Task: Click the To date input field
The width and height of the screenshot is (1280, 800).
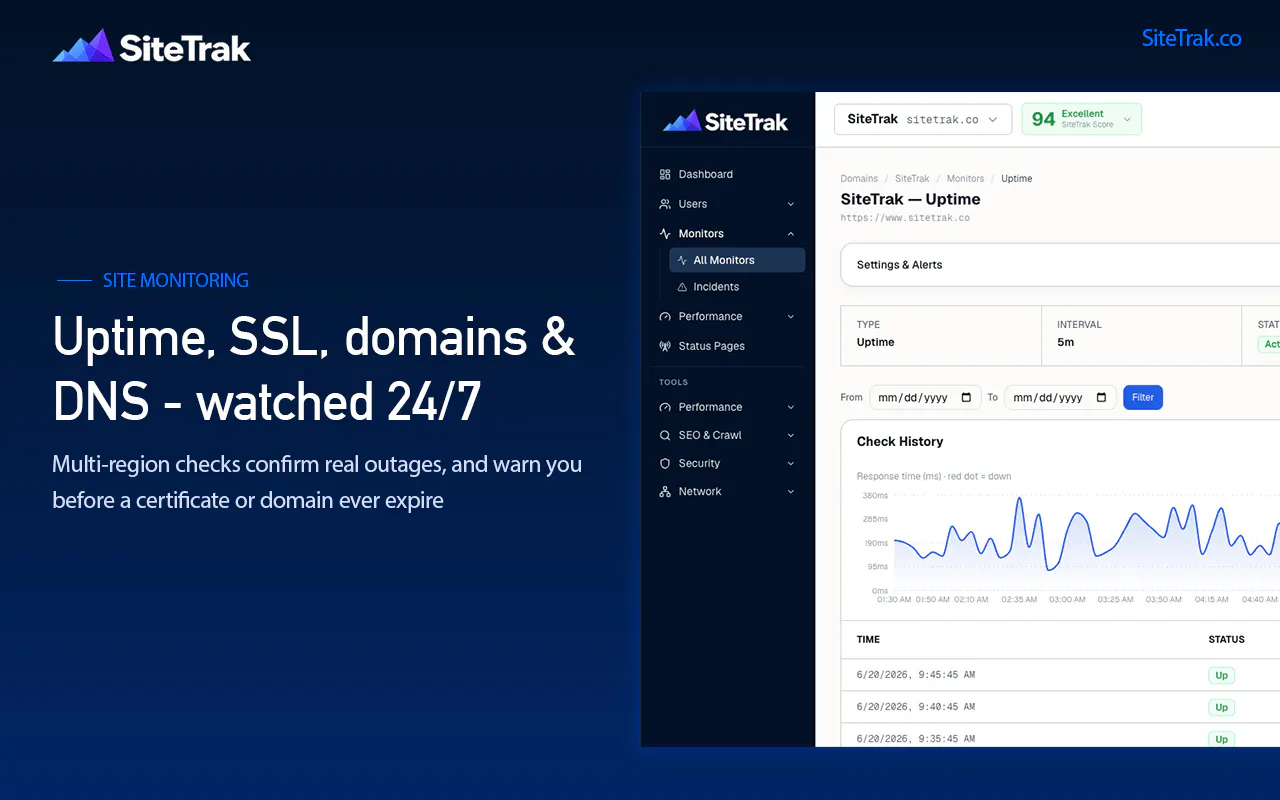Action: pos(1060,398)
